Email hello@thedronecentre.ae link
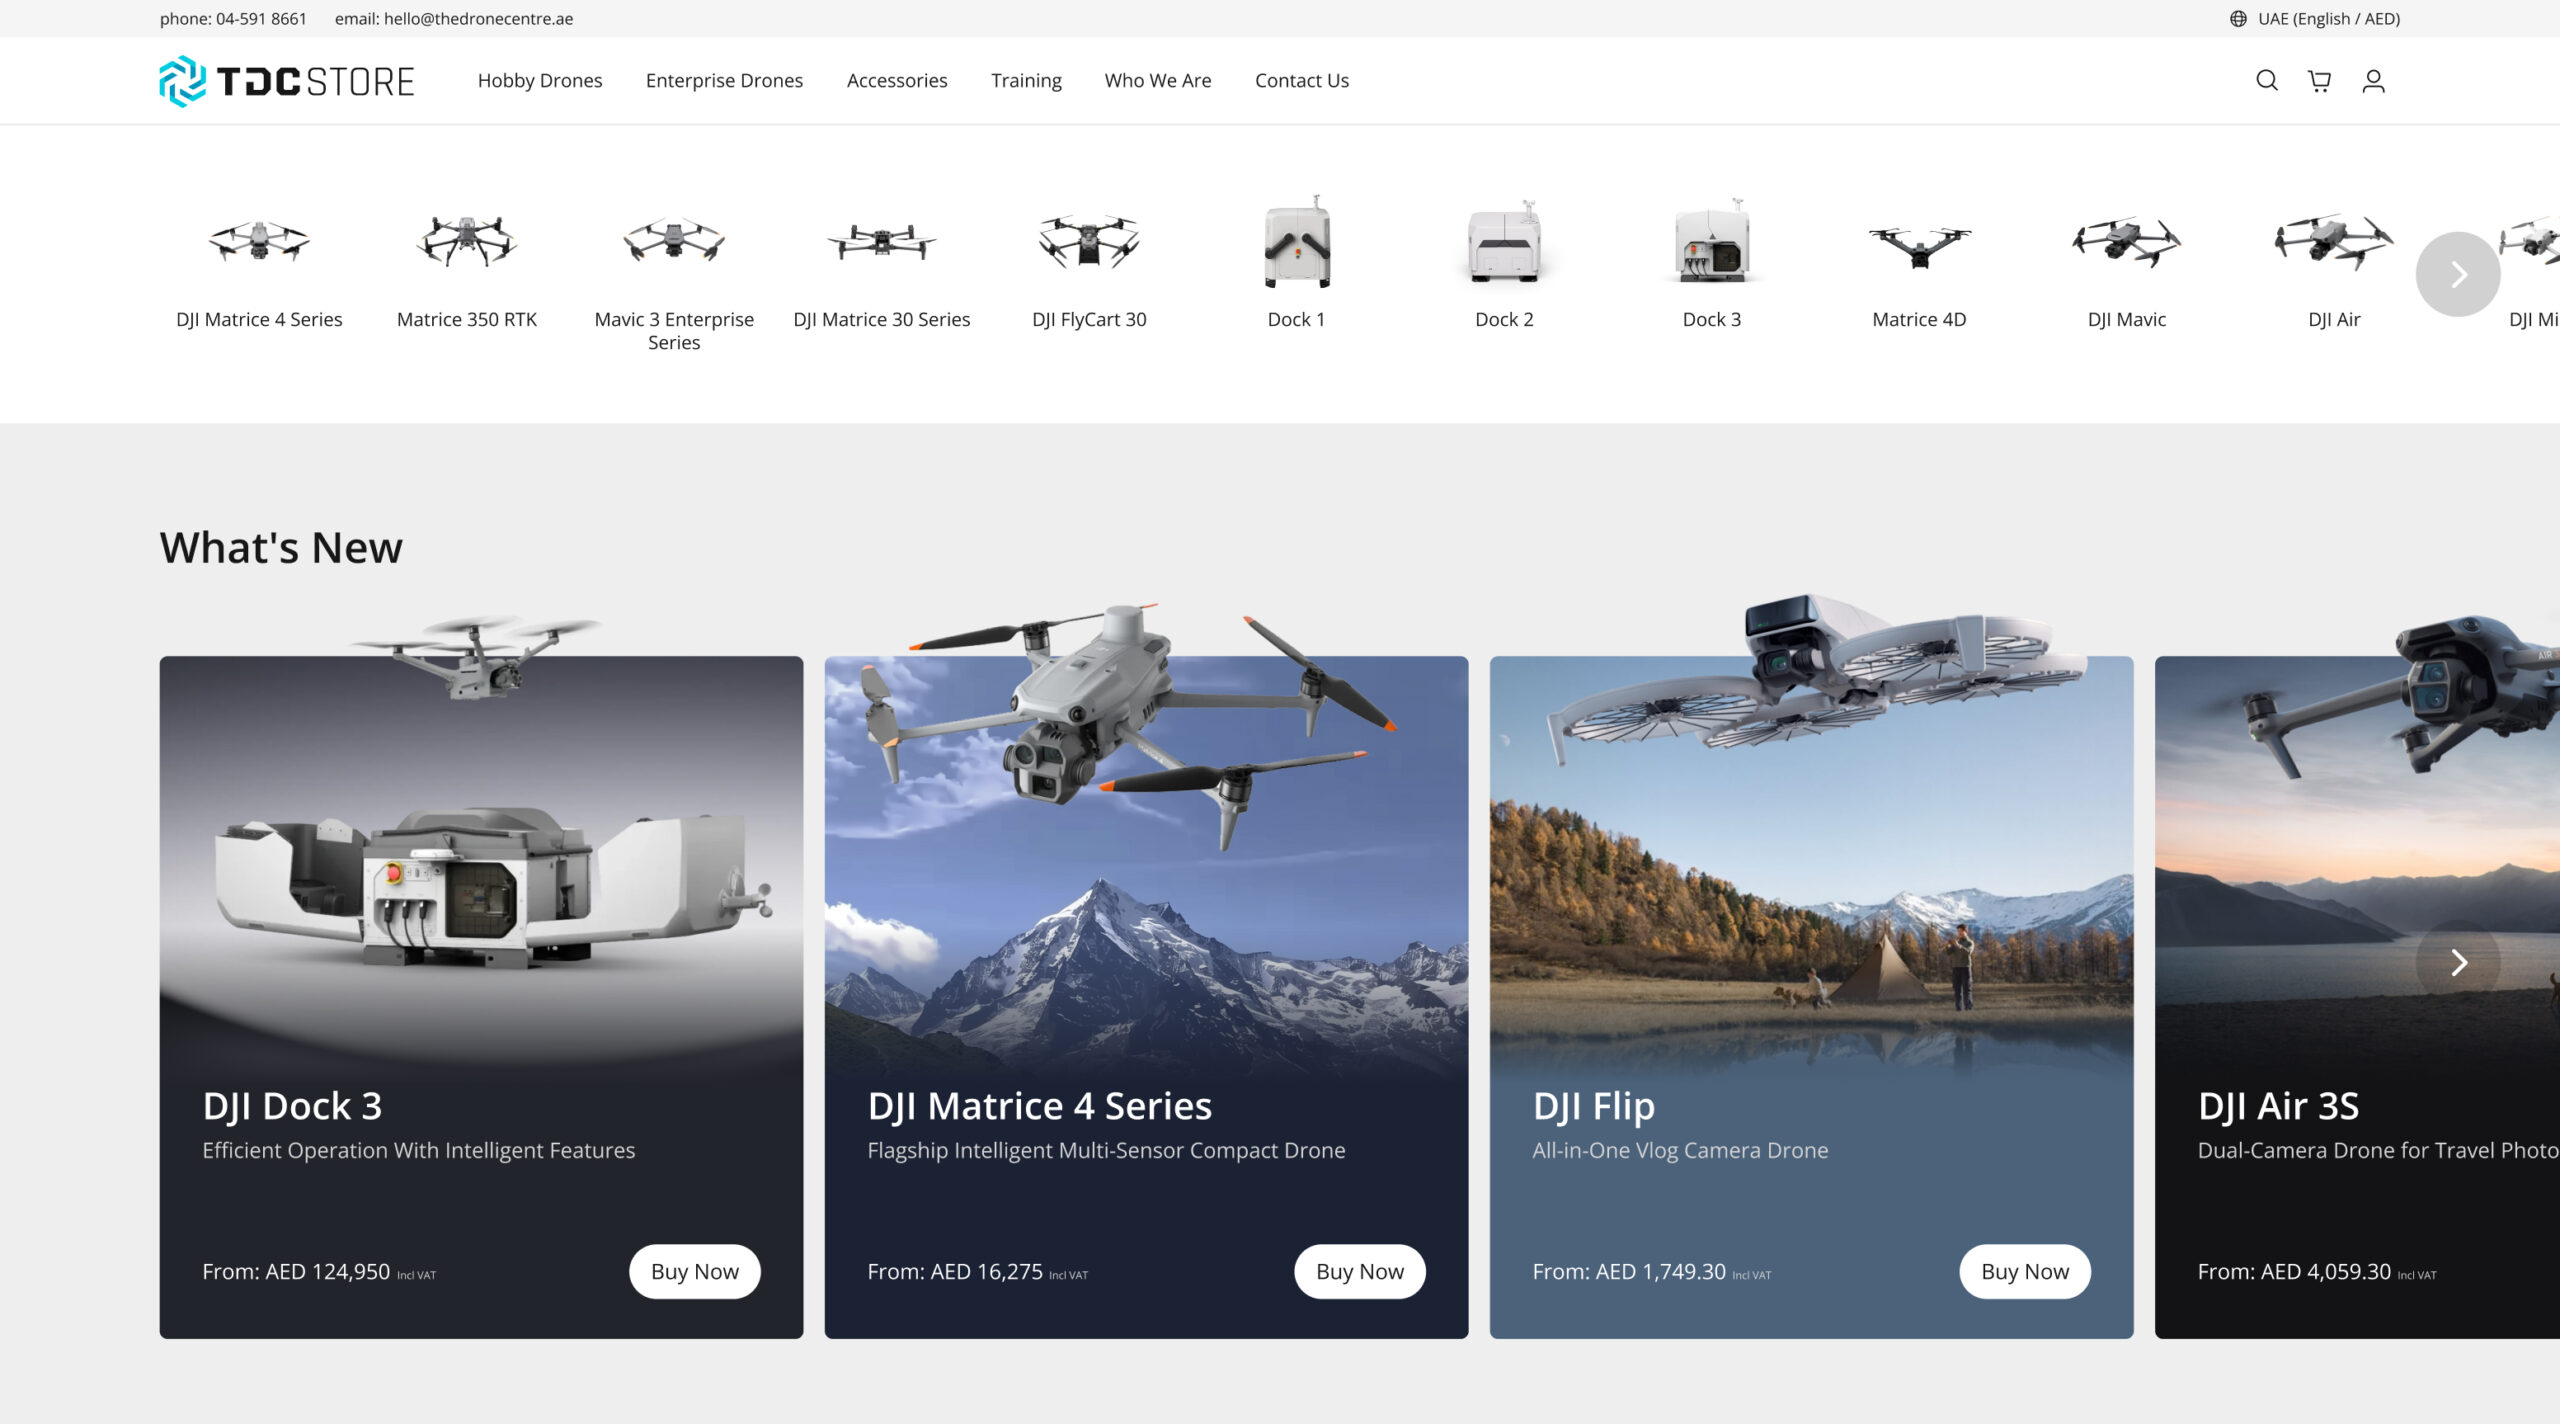This screenshot has height=1424, width=2560. click(x=454, y=19)
